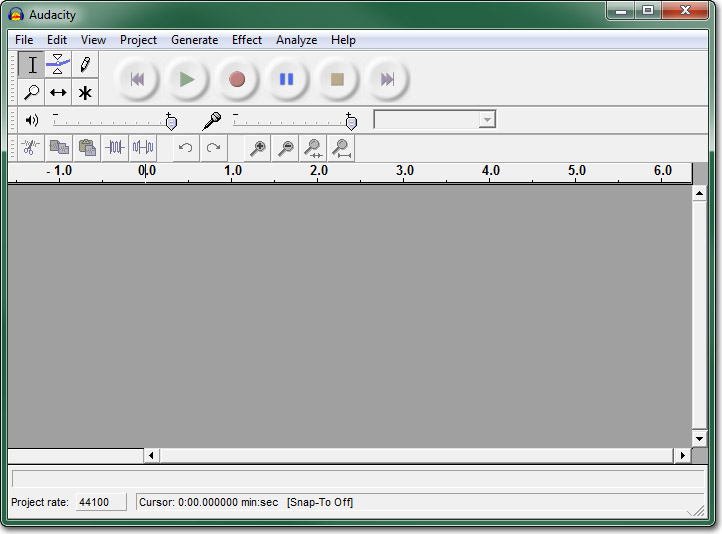Click the output volume slider thumb

pos(171,122)
